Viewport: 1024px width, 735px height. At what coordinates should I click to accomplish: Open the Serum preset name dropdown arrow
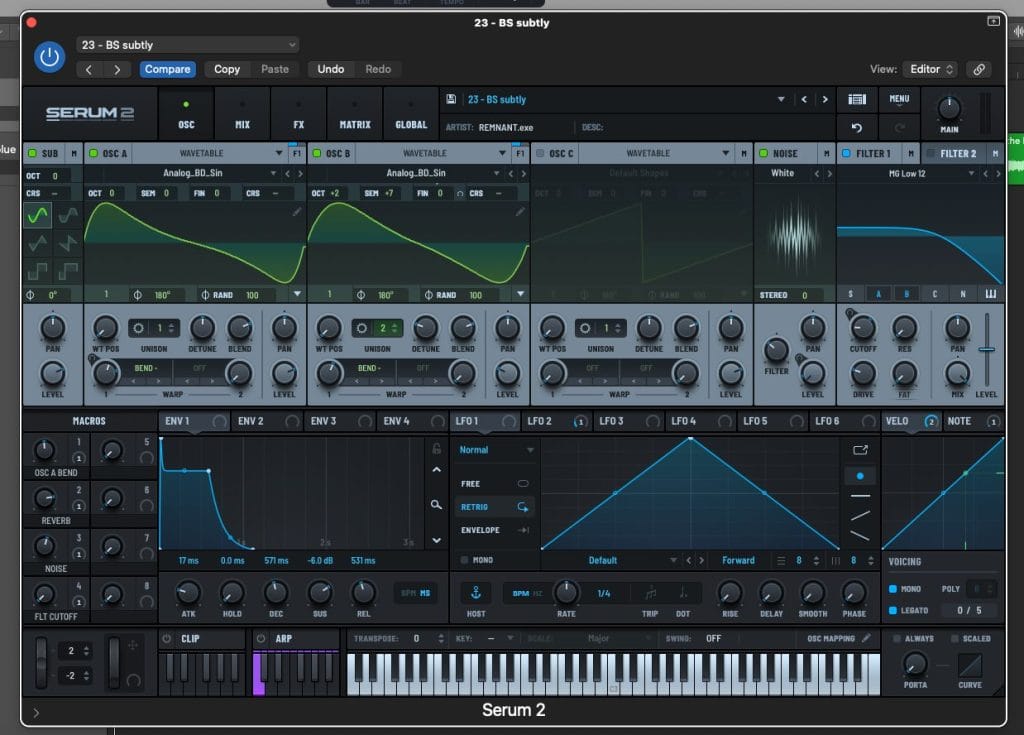click(x=781, y=99)
